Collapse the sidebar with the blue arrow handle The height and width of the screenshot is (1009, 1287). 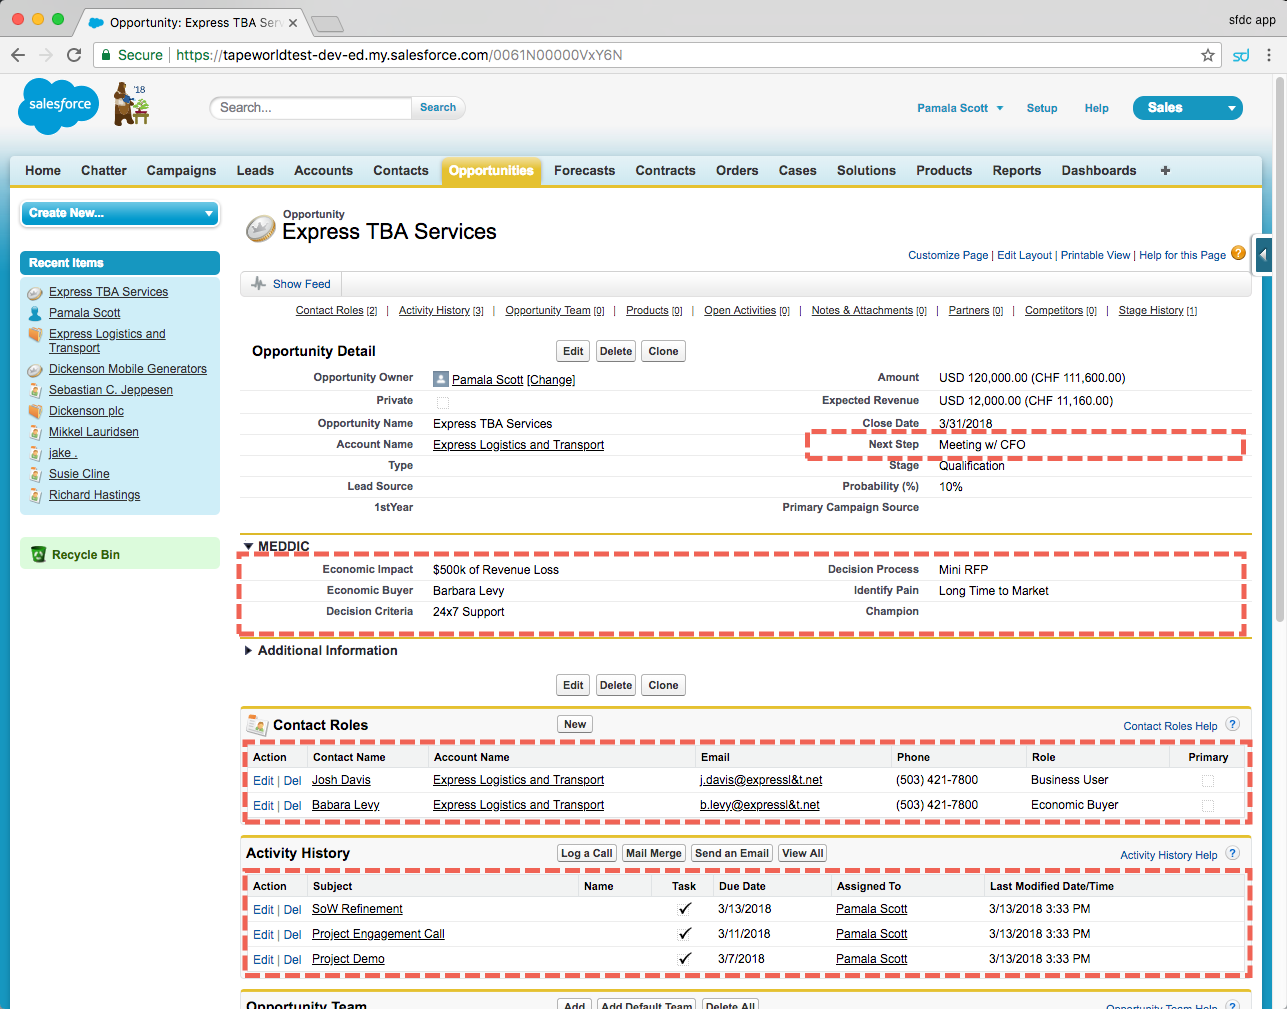[x=1263, y=255]
